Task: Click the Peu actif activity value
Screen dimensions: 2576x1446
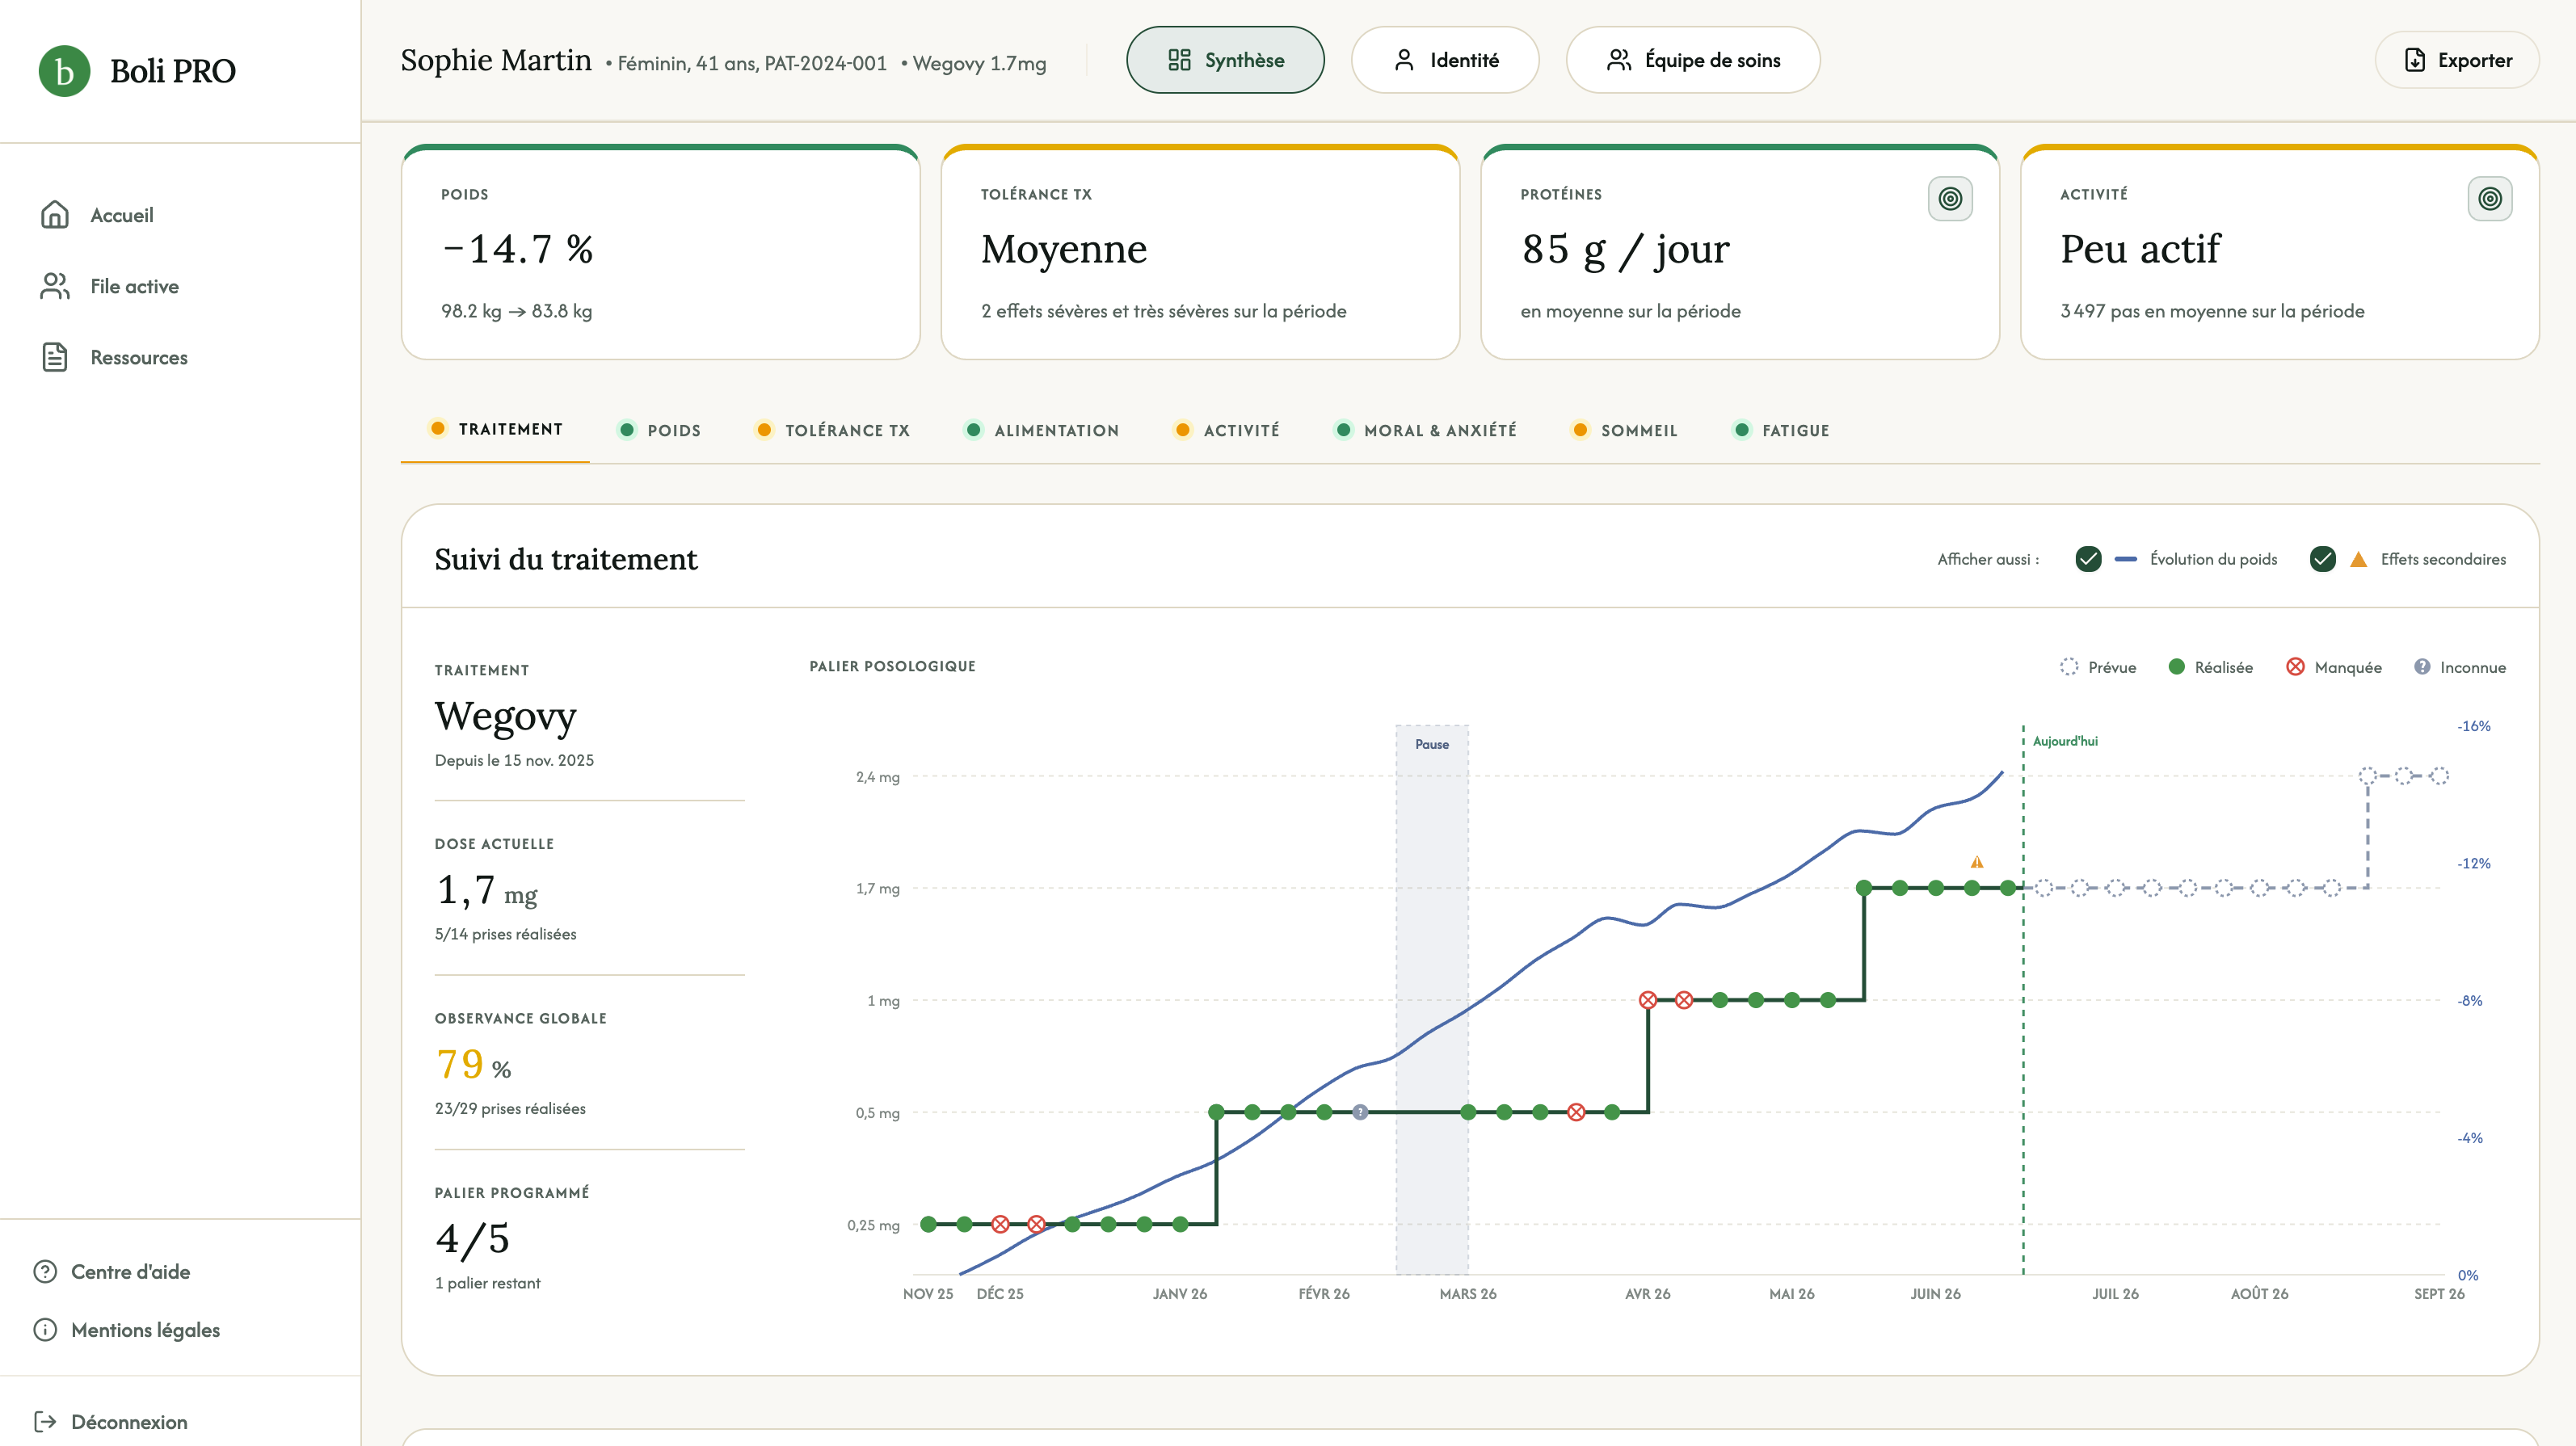Action: [2140, 249]
